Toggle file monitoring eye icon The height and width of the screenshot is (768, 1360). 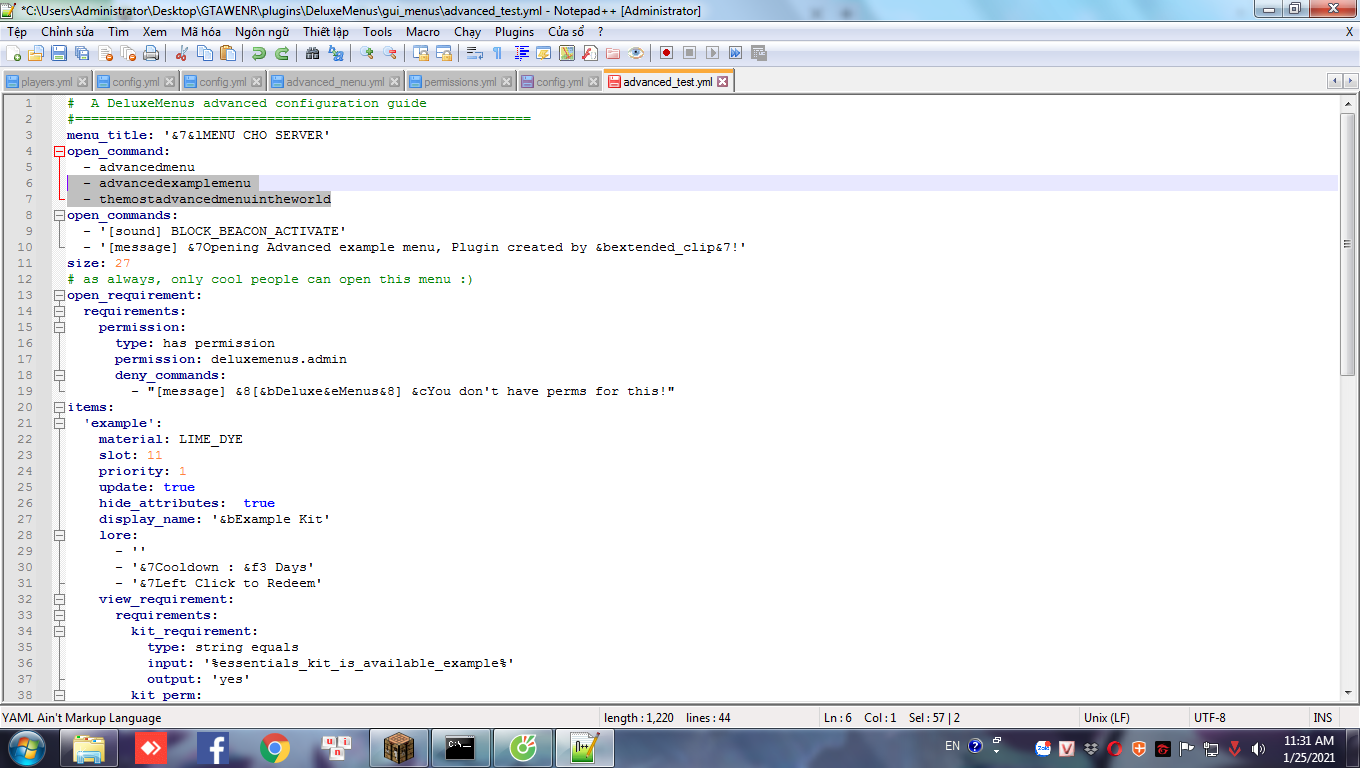(x=636, y=53)
